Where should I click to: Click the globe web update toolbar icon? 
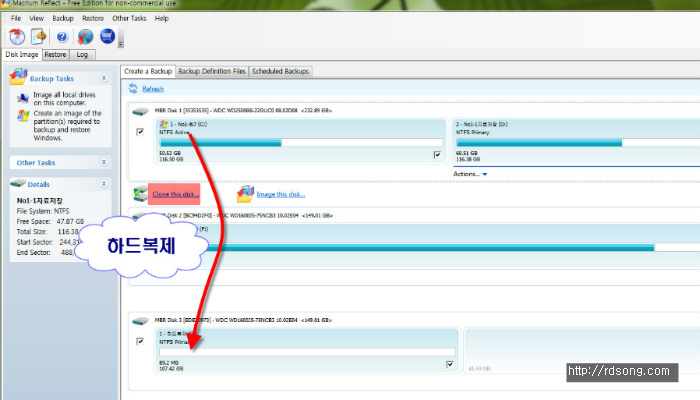86,37
